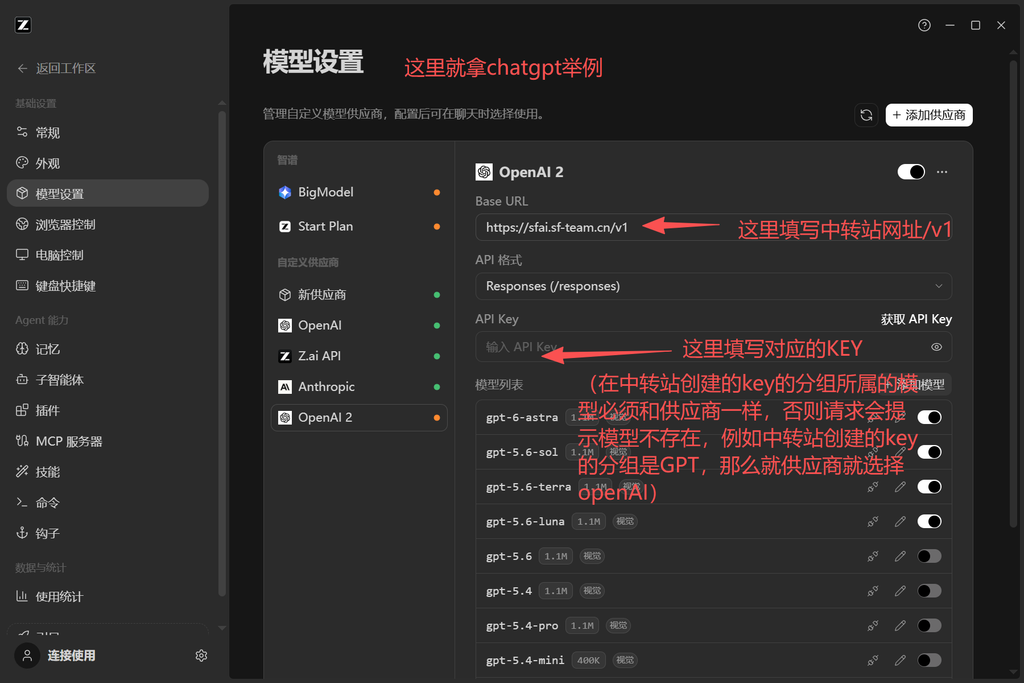Click 返回工作区 to go back
Viewport: 1024px width, 683px height.
click(56, 69)
